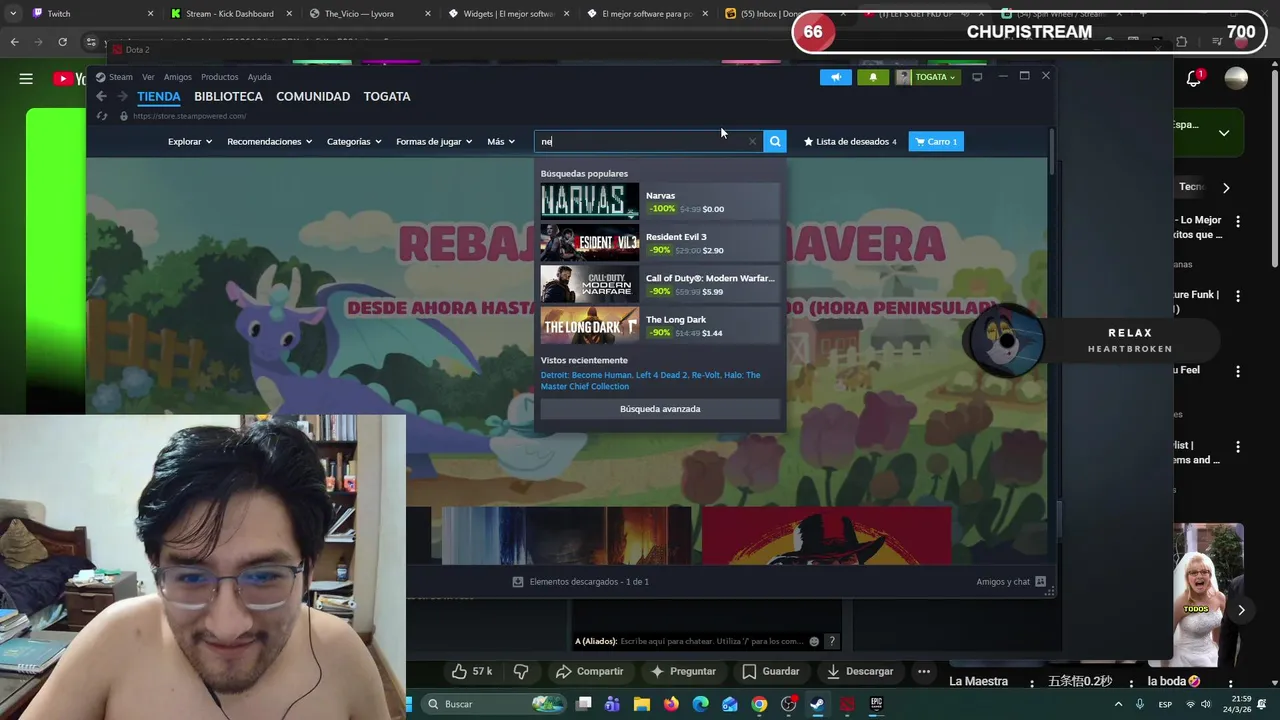Click Preguntar under the YouTube video

point(683,671)
